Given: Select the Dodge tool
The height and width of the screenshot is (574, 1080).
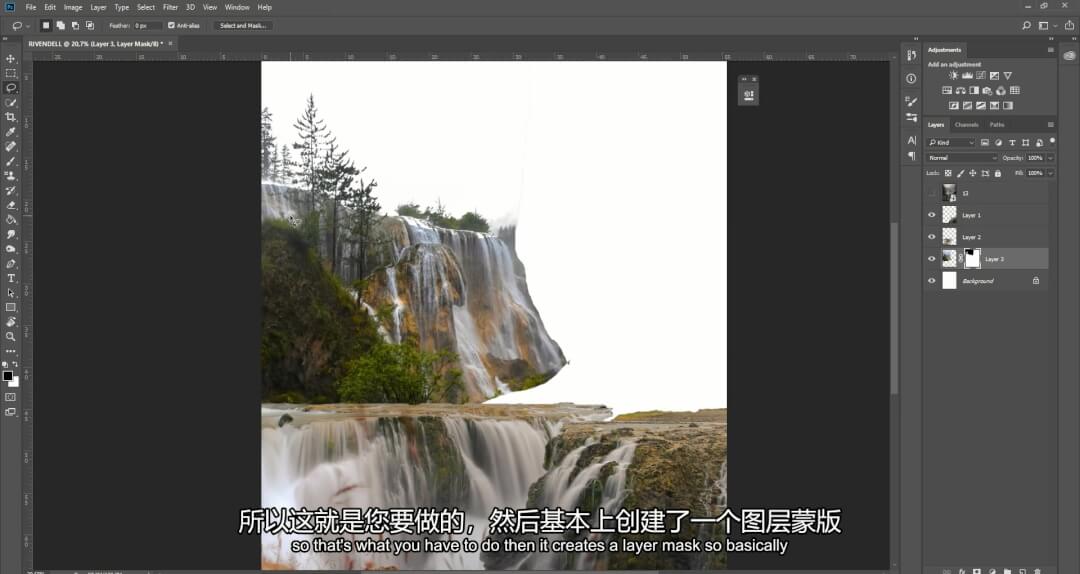Looking at the screenshot, I should click(10, 249).
